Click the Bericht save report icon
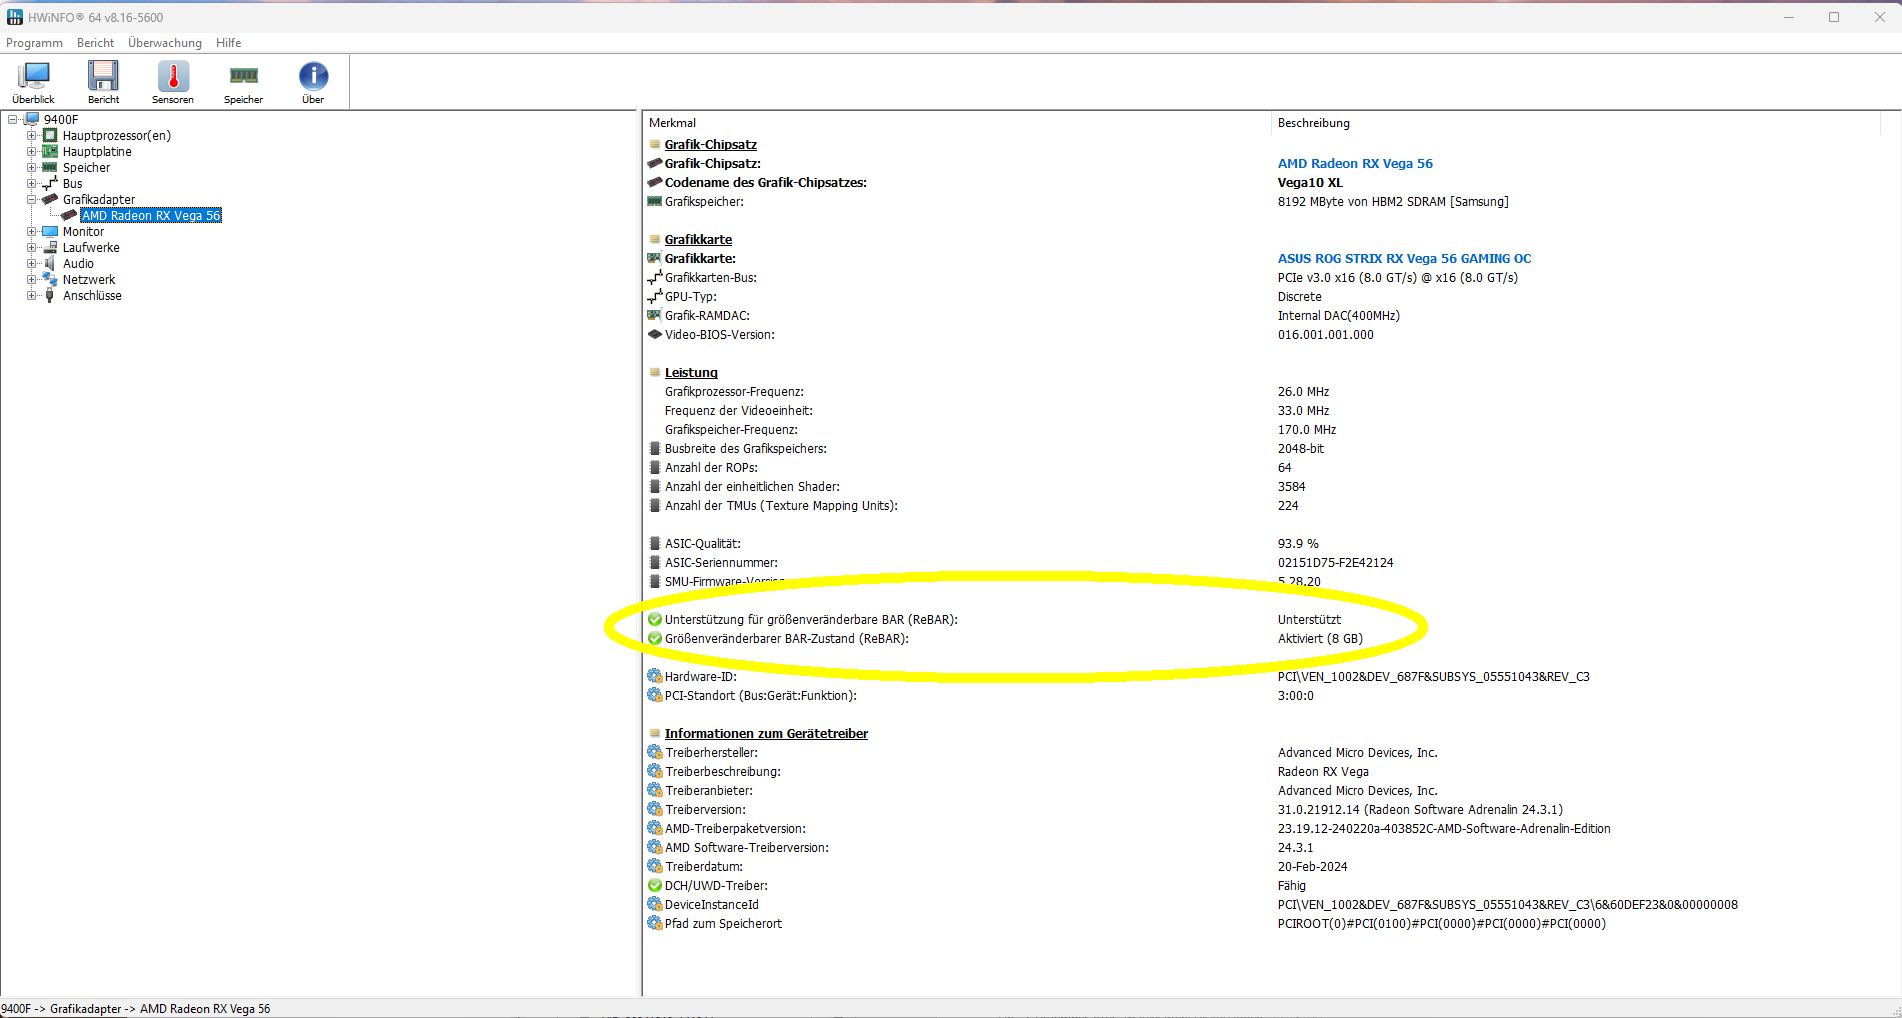Image resolution: width=1902 pixels, height=1018 pixels. [x=103, y=76]
